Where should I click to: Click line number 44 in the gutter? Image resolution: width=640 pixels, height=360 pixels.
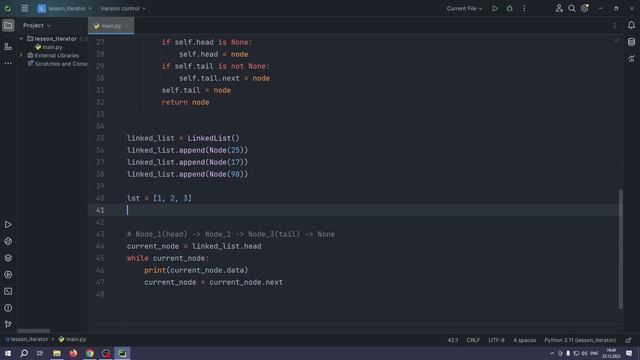100,246
